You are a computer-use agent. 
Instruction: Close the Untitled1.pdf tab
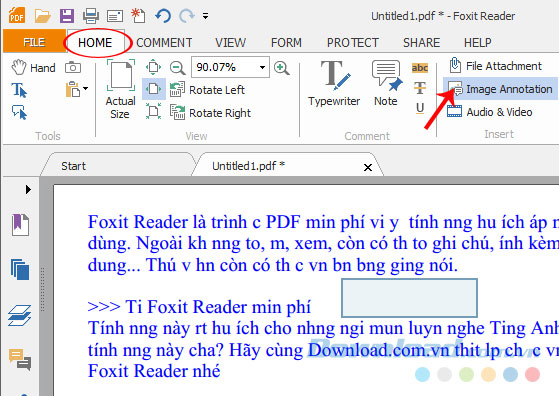coord(368,167)
